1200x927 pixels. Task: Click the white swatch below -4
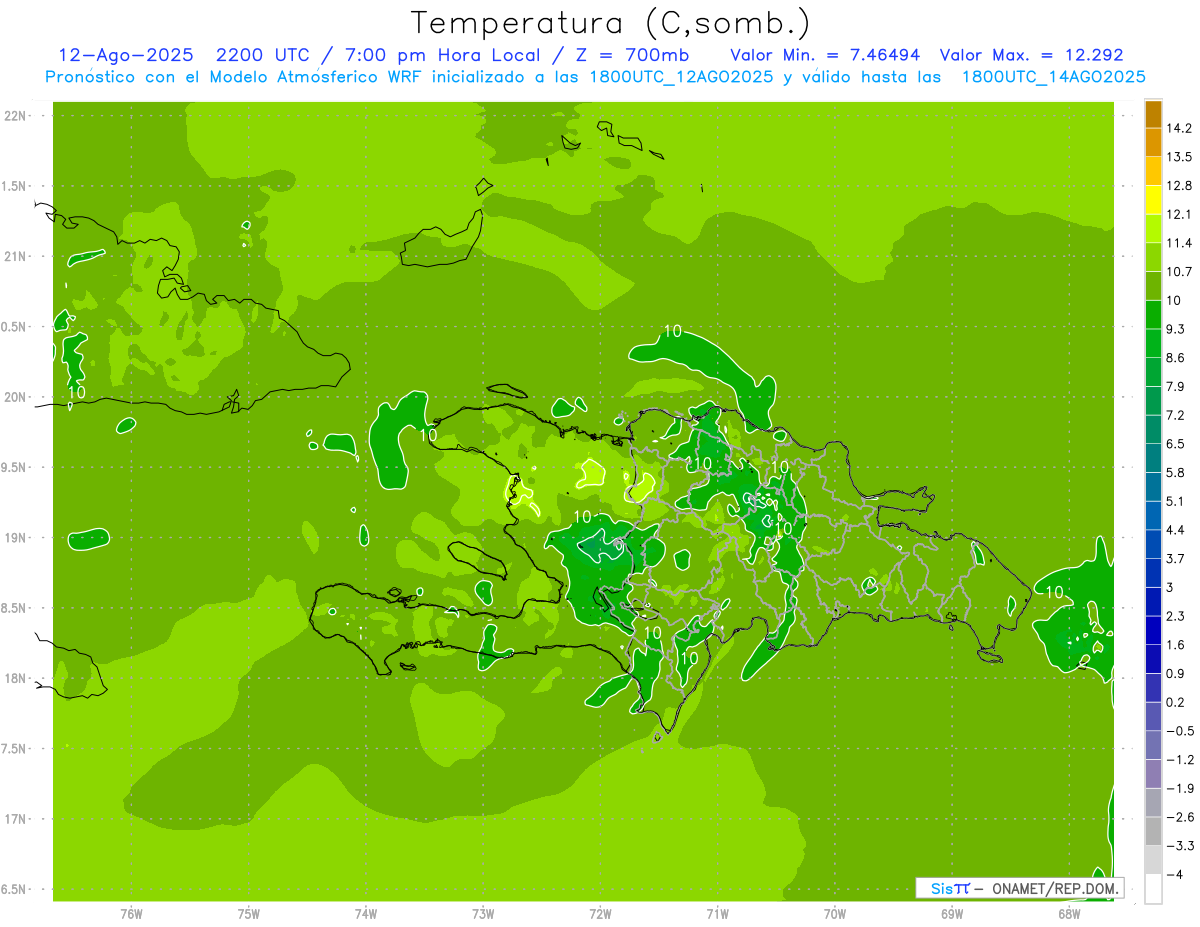point(1153,888)
